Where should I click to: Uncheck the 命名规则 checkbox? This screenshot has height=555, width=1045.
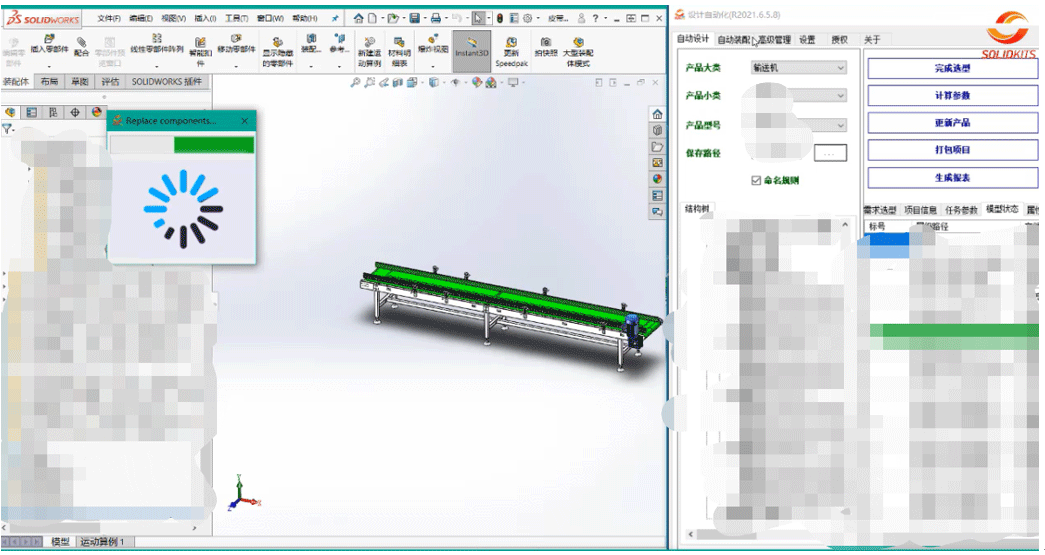(756, 181)
